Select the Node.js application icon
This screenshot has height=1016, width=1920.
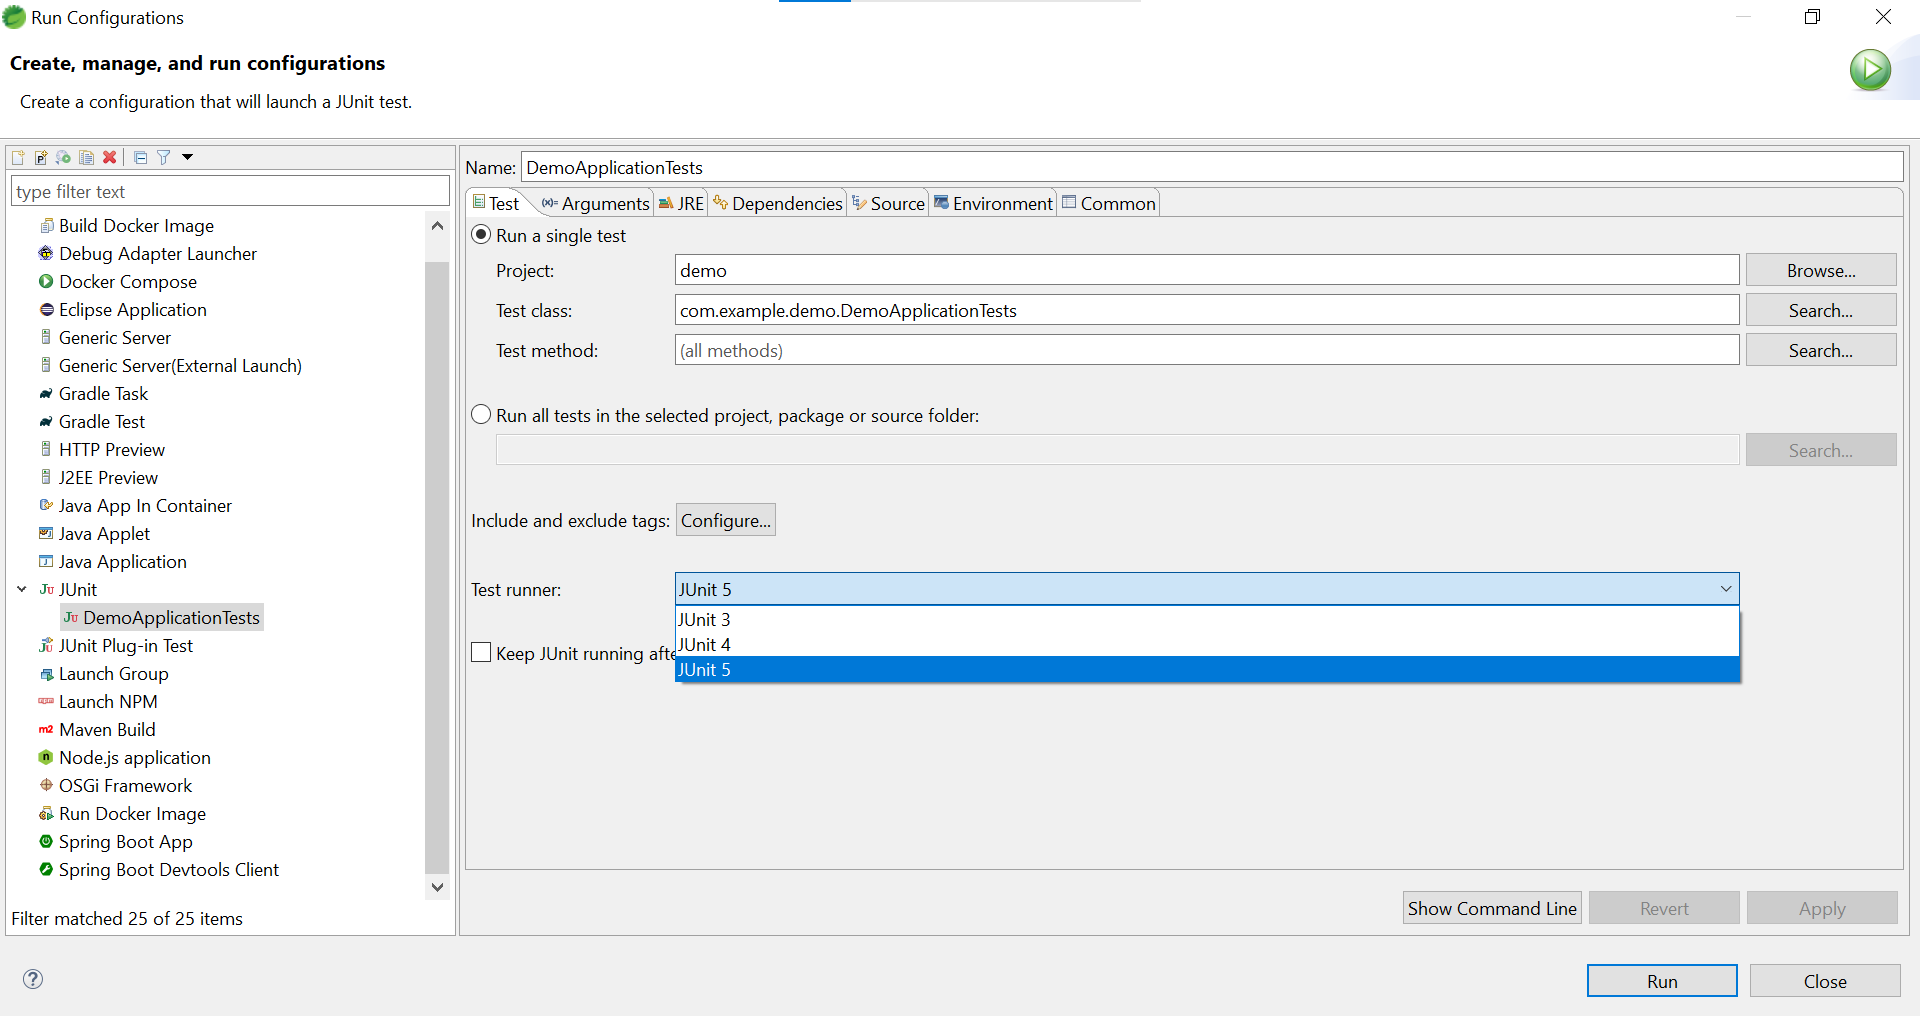coord(46,757)
